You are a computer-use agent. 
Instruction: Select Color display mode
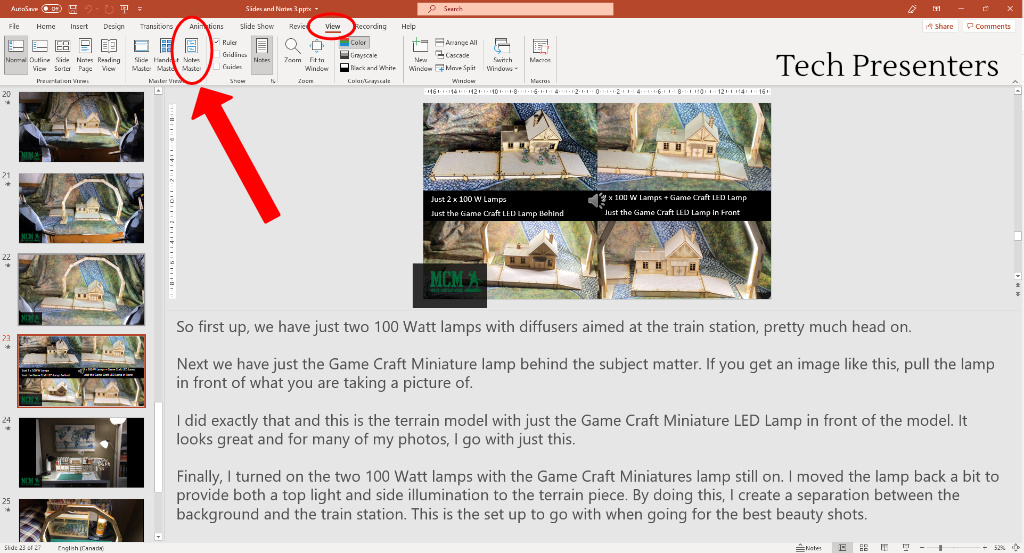355,42
